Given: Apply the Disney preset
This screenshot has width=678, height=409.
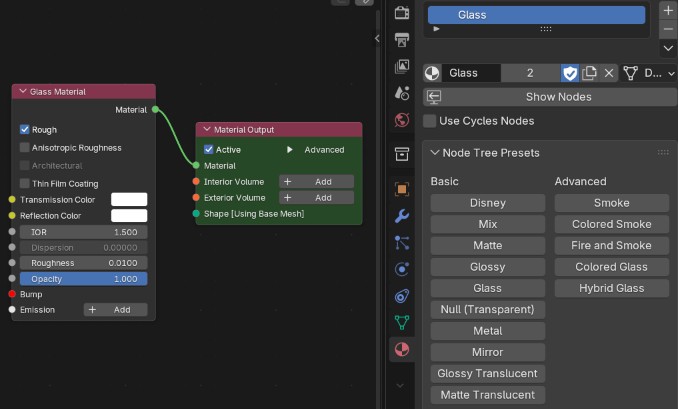Looking at the screenshot, I should [x=488, y=203].
